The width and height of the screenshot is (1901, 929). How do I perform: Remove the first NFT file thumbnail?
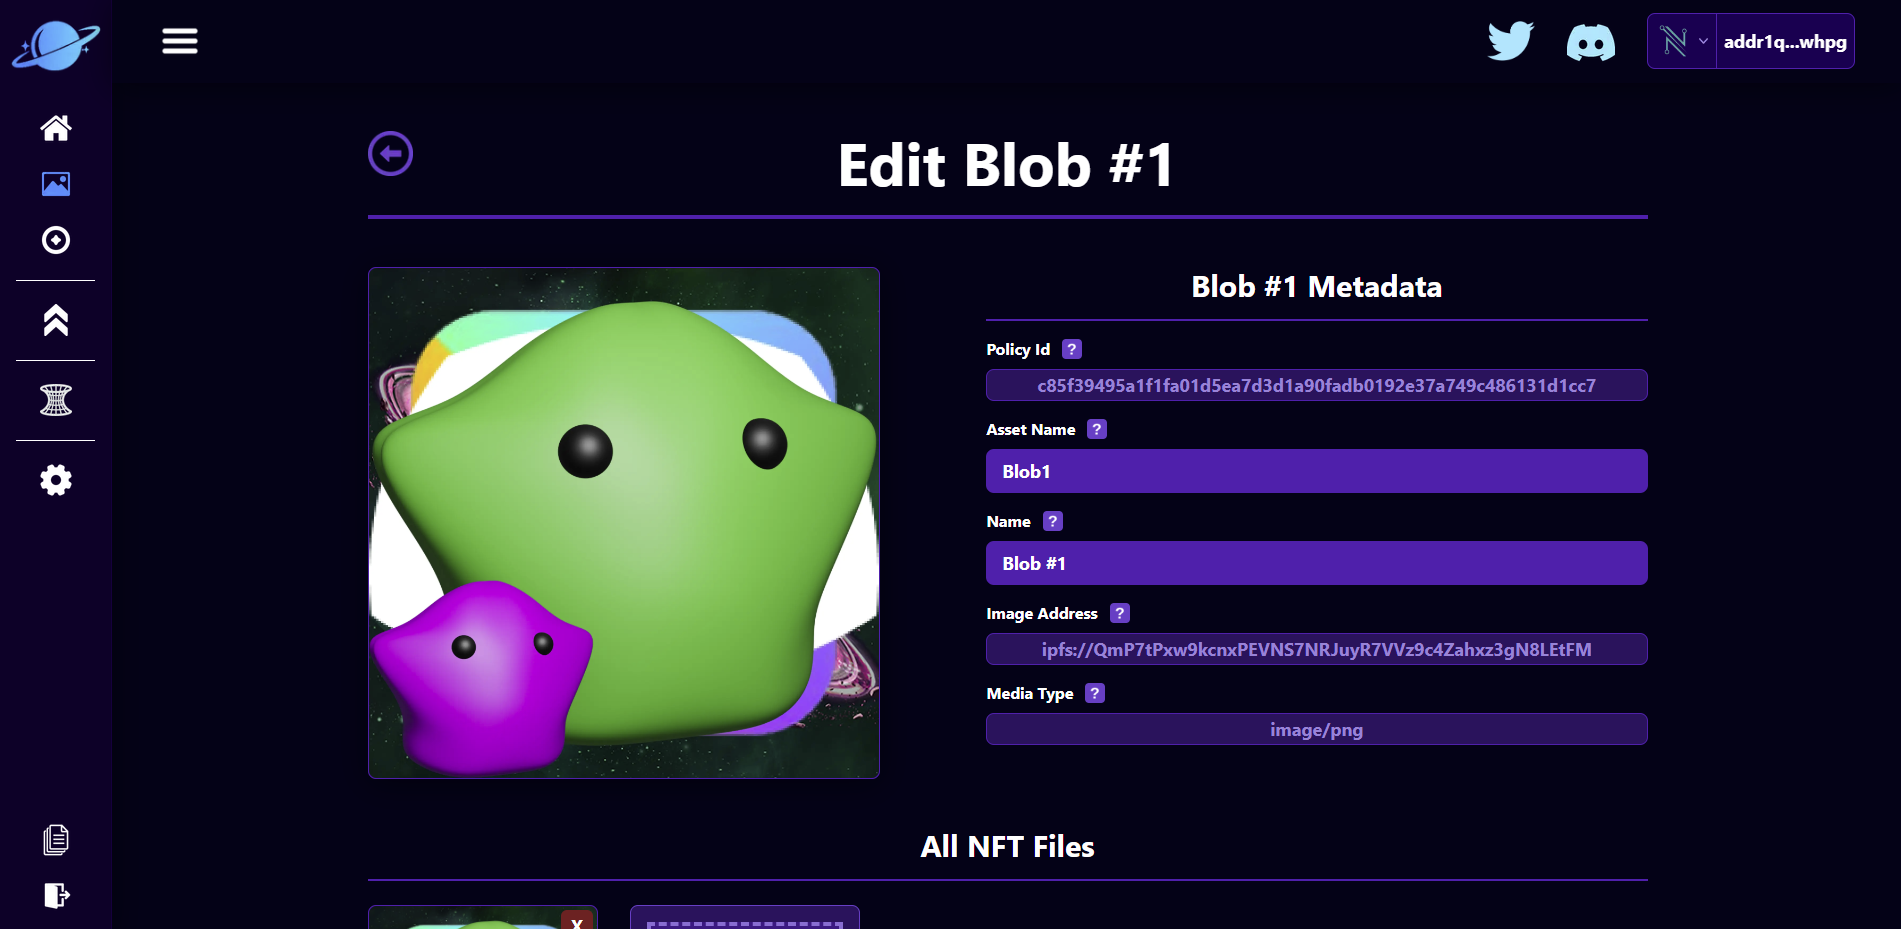tap(577, 920)
